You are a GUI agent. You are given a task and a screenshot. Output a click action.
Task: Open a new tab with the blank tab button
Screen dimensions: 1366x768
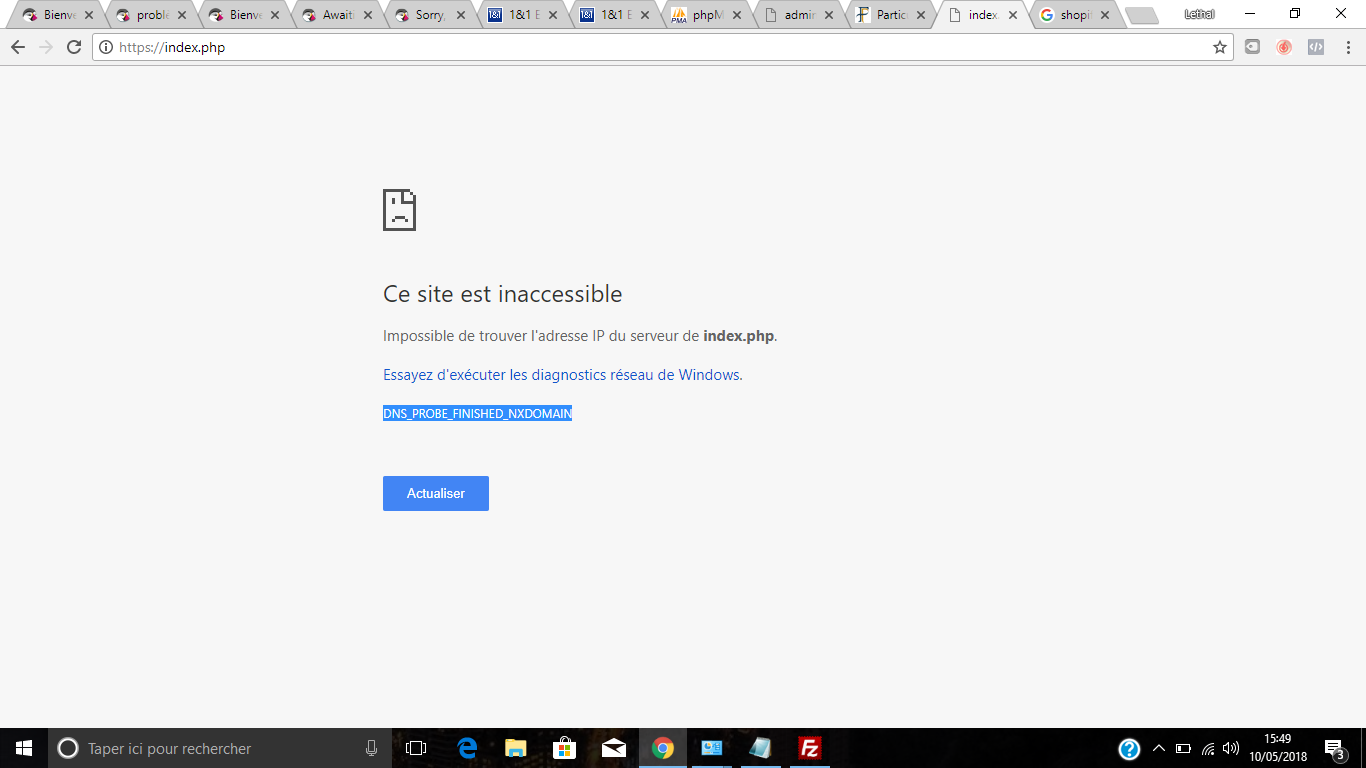point(1141,15)
